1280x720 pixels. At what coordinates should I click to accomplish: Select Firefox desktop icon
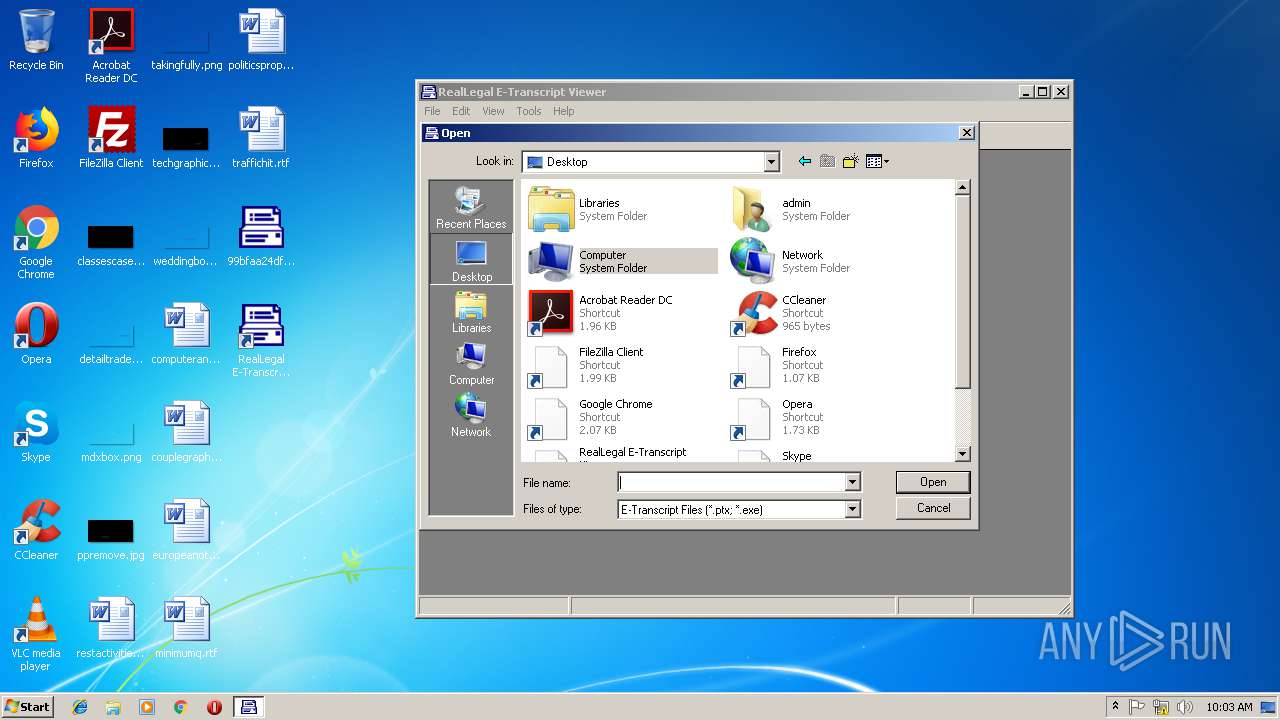(36, 138)
